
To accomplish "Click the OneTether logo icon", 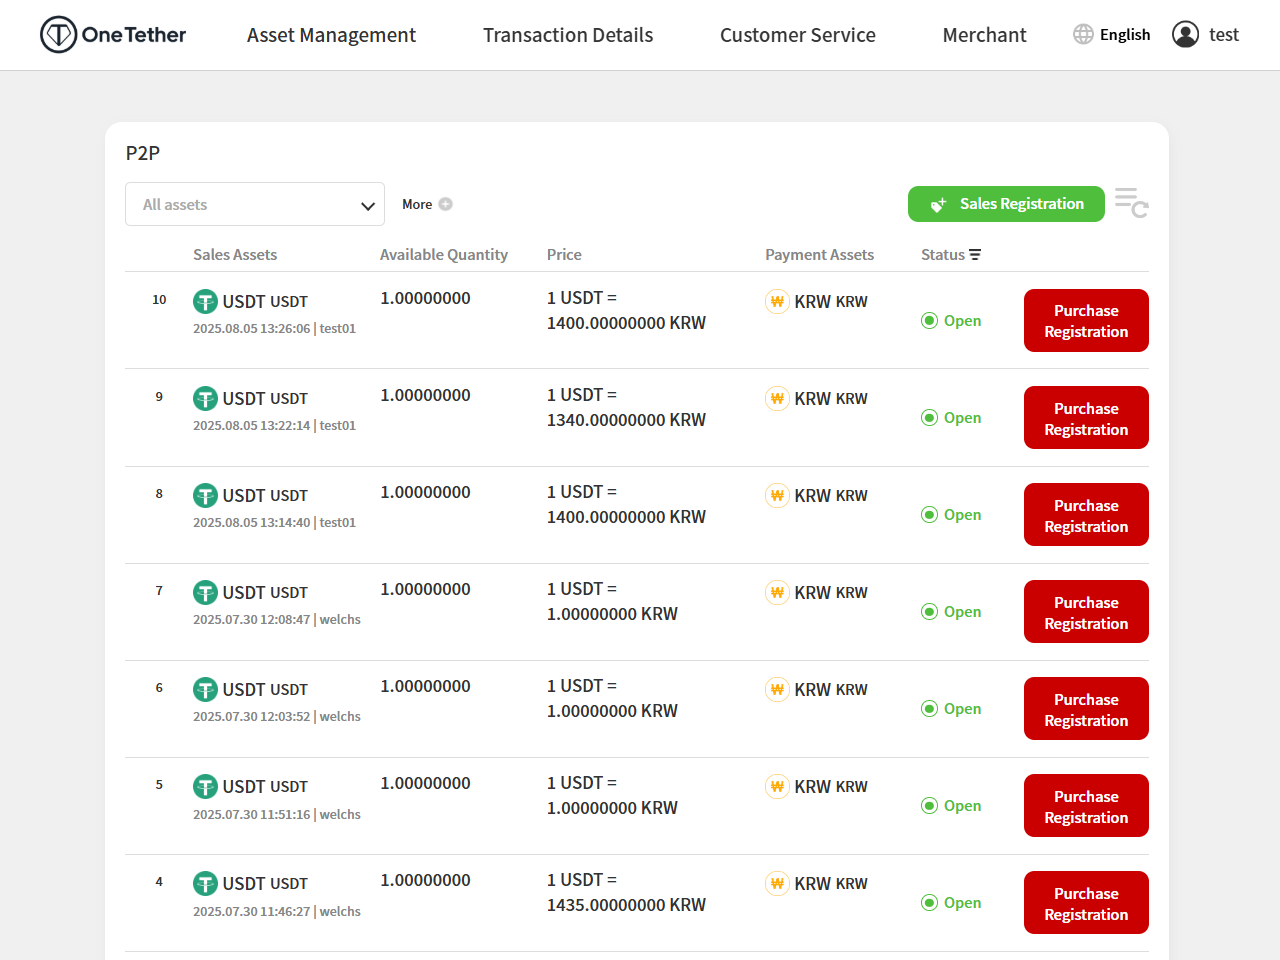I will point(58,35).
